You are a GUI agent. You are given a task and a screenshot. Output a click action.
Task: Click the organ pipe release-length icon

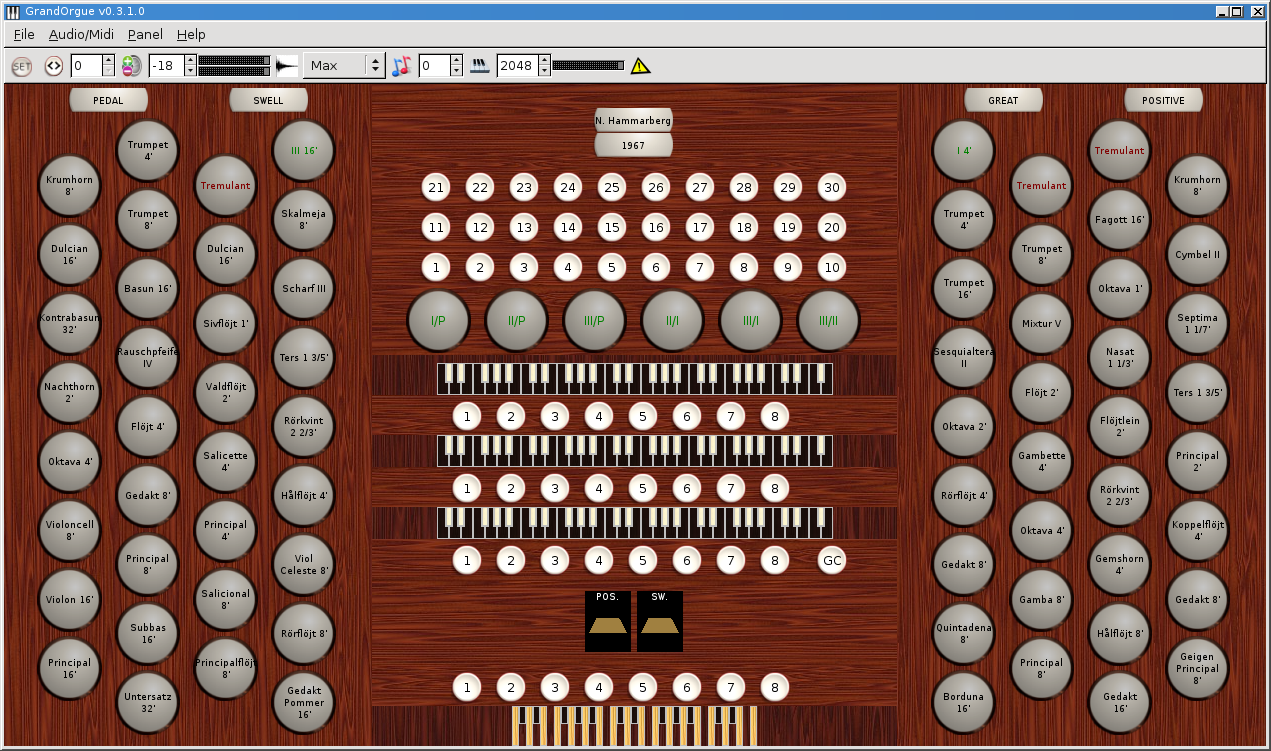(x=287, y=66)
